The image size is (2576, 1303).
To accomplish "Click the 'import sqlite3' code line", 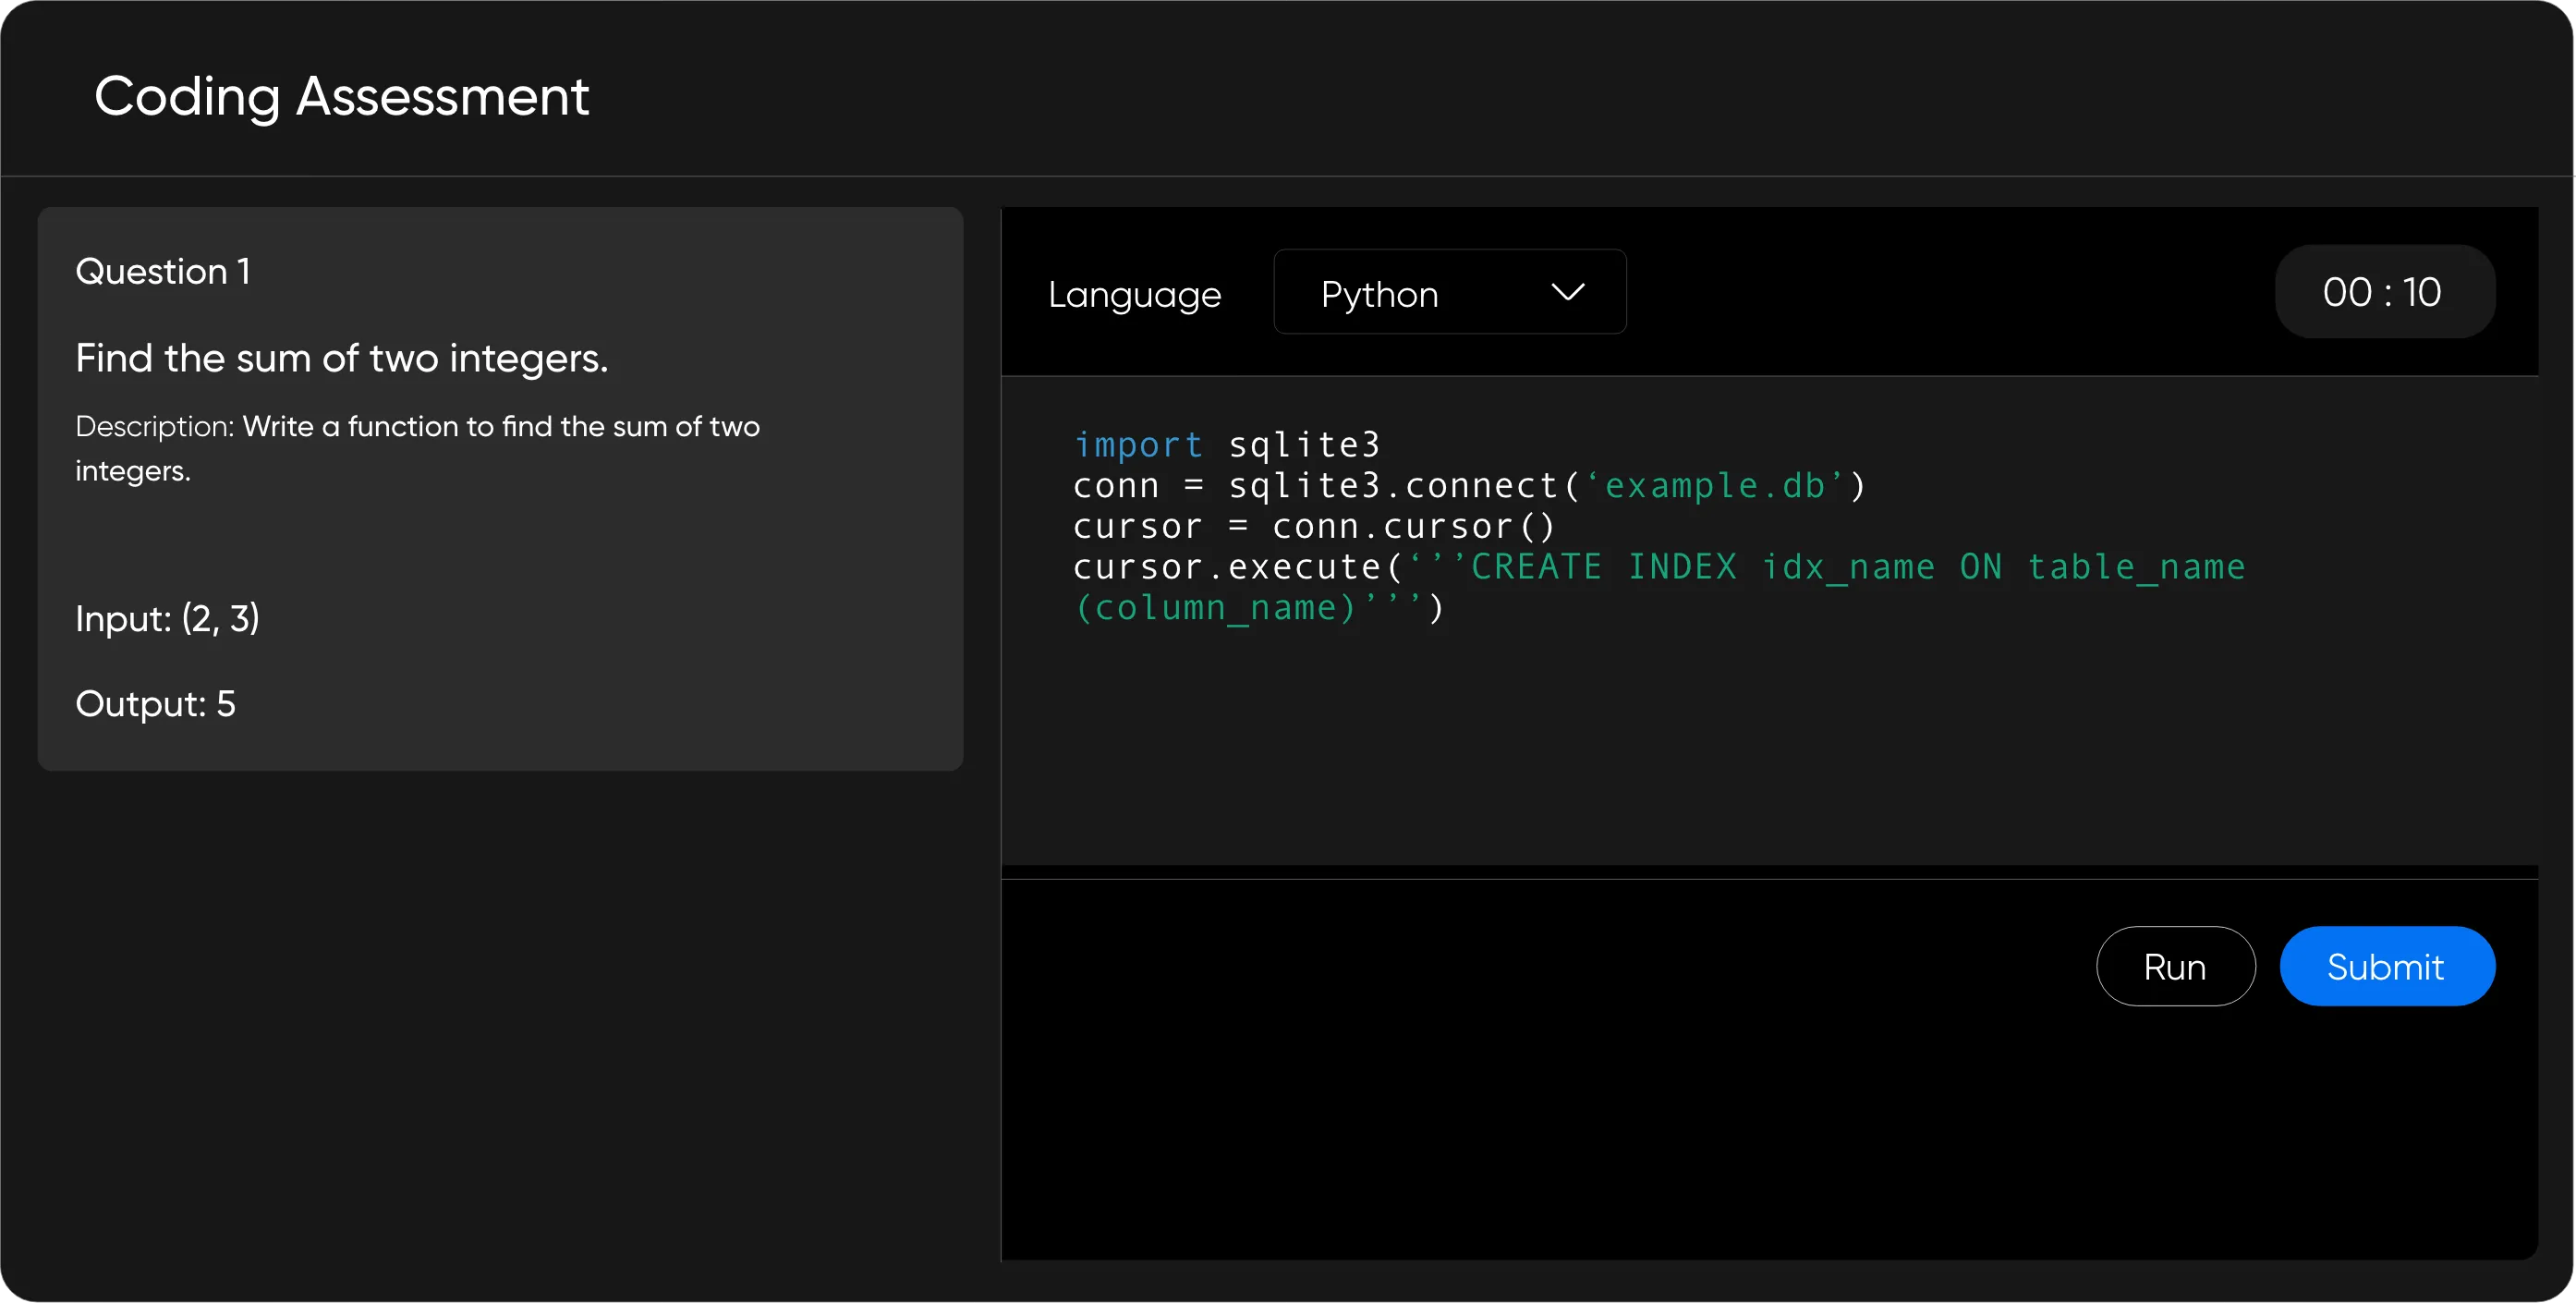I will (x=1226, y=444).
